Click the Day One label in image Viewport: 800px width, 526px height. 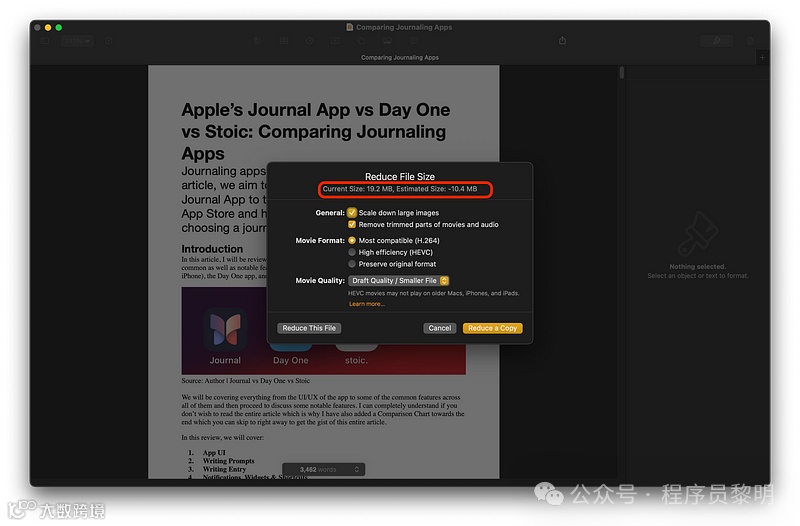pyautogui.click(x=290, y=360)
